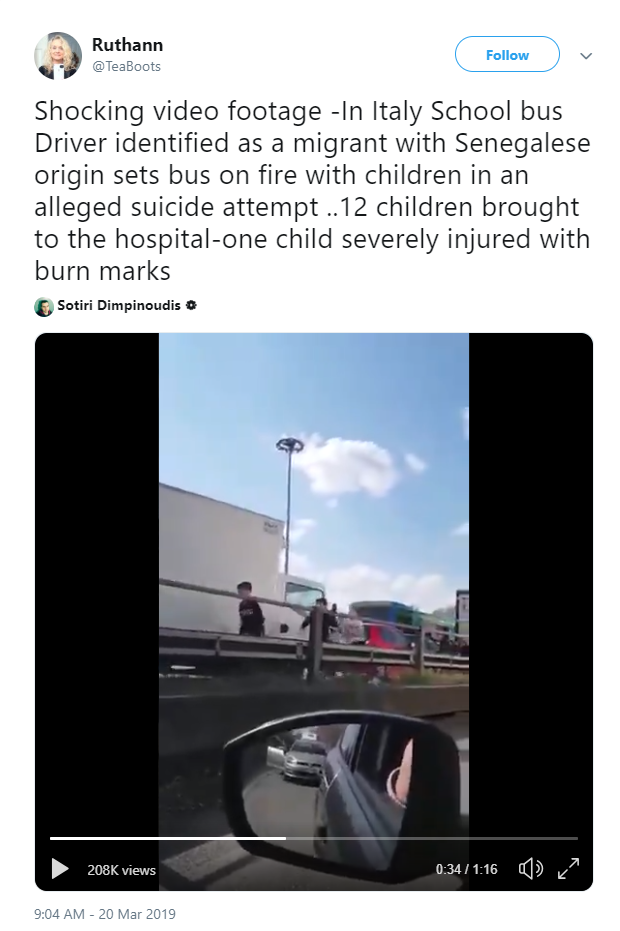620x931 pixels.
Task: Click the tweet text about Italy school bus
Action: [x=312, y=191]
